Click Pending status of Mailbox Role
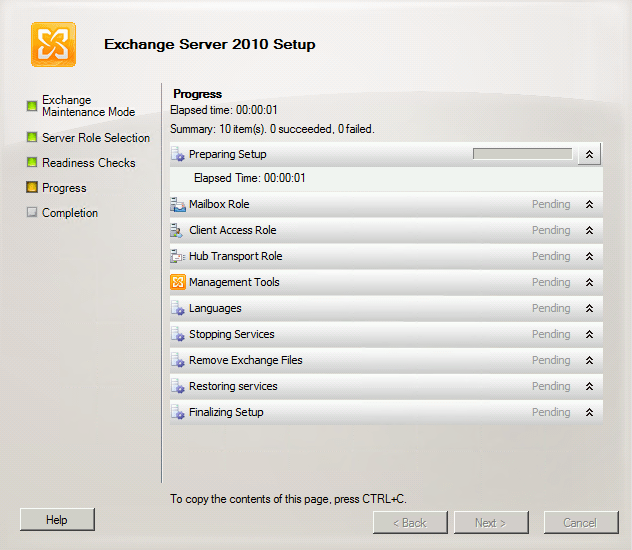This screenshot has width=632, height=550. [551, 204]
